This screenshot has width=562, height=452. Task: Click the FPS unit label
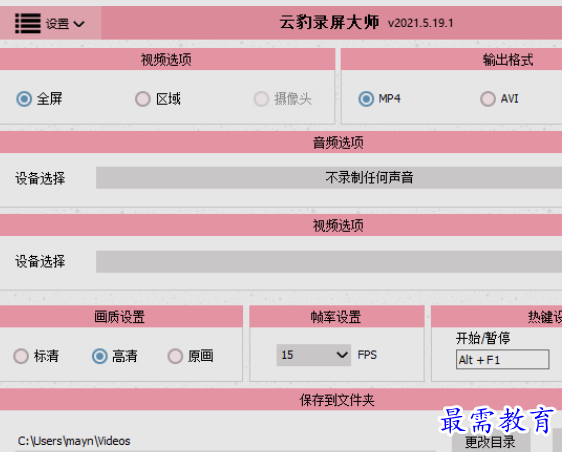(x=367, y=355)
